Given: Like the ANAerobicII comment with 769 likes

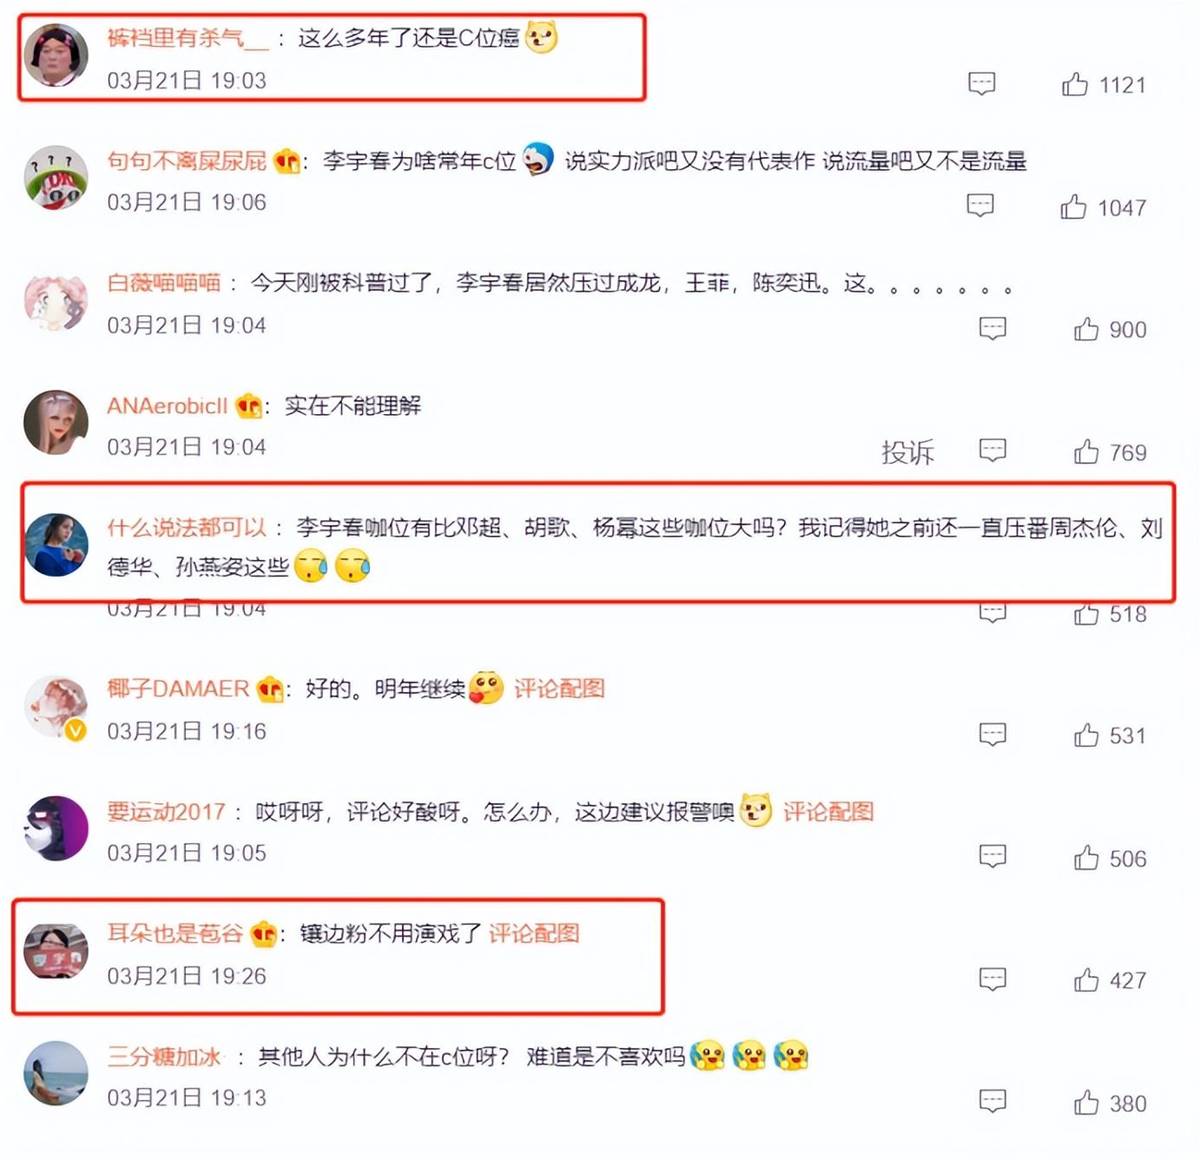Looking at the screenshot, I should tap(1086, 452).
